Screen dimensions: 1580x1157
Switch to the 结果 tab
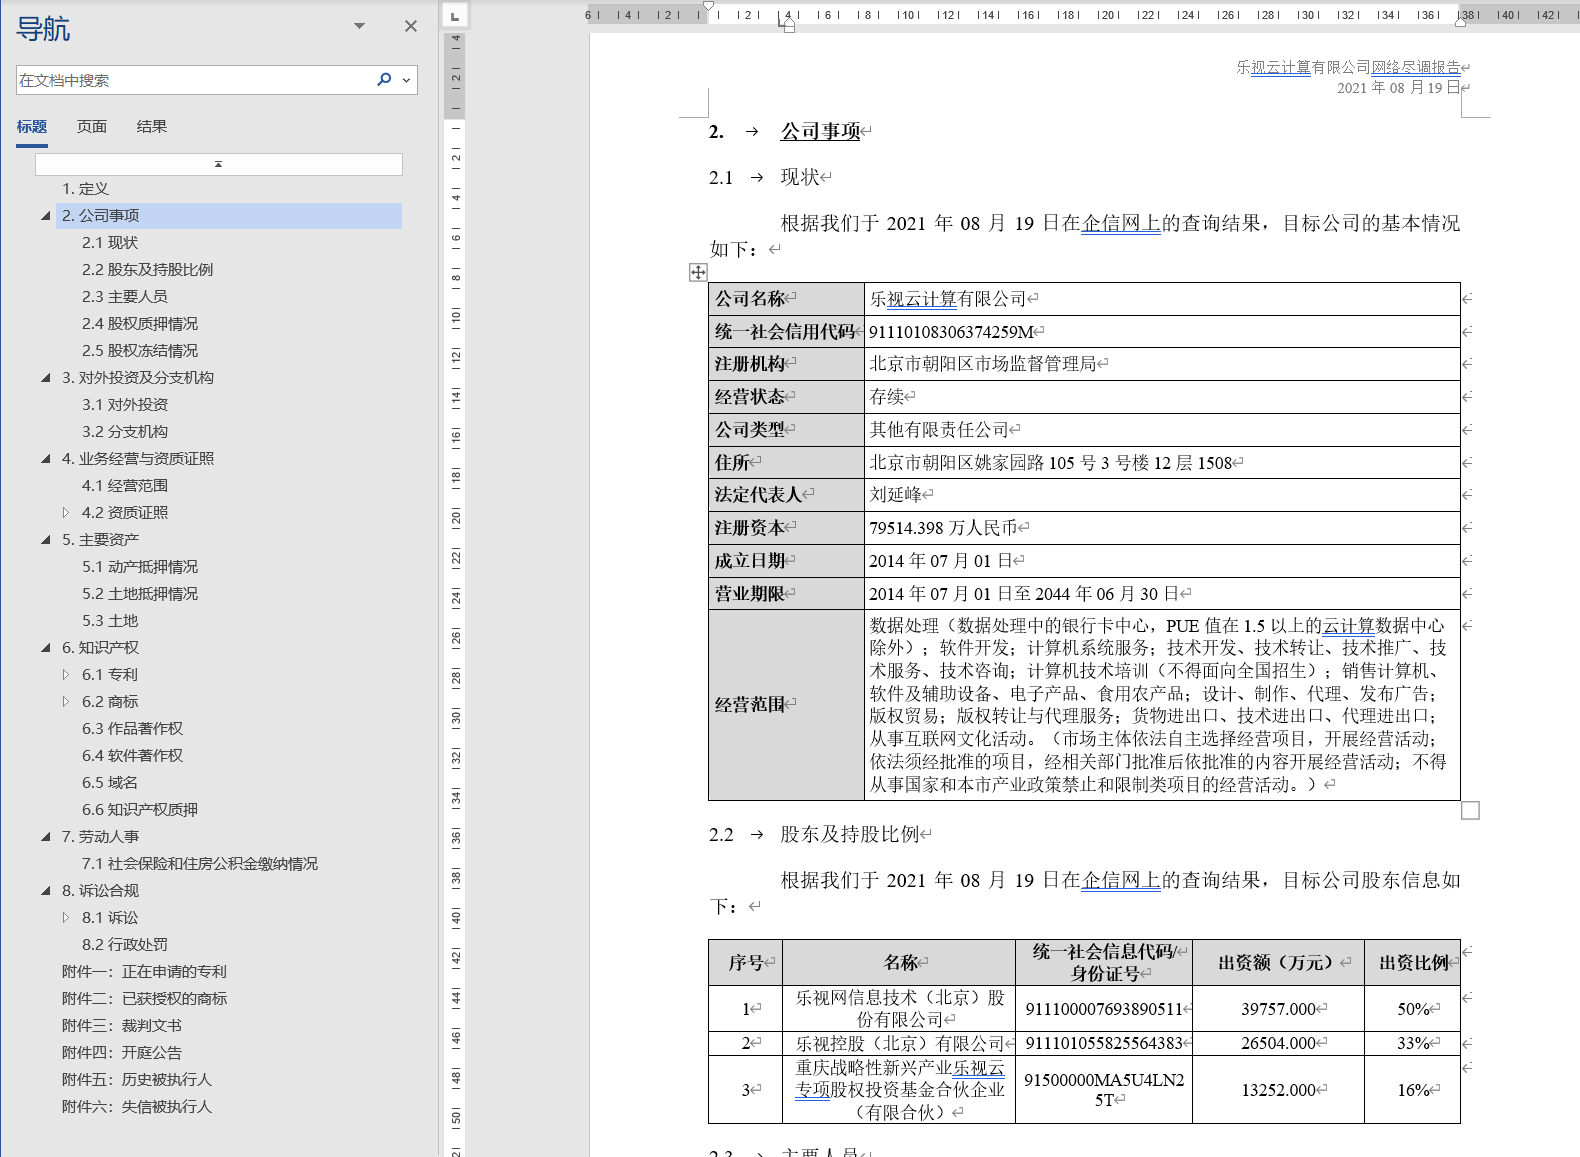[x=152, y=127]
